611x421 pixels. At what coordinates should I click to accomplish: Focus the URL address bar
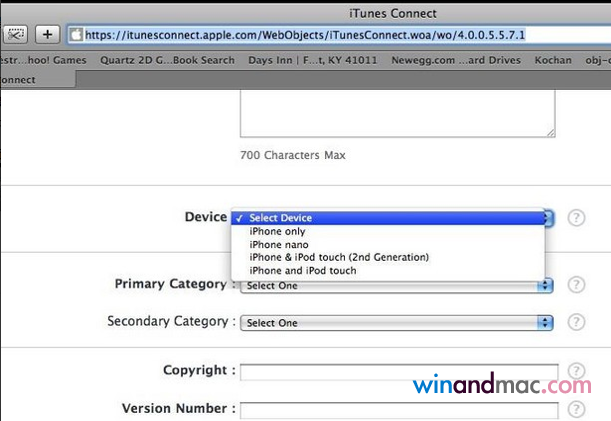[x=320, y=35]
